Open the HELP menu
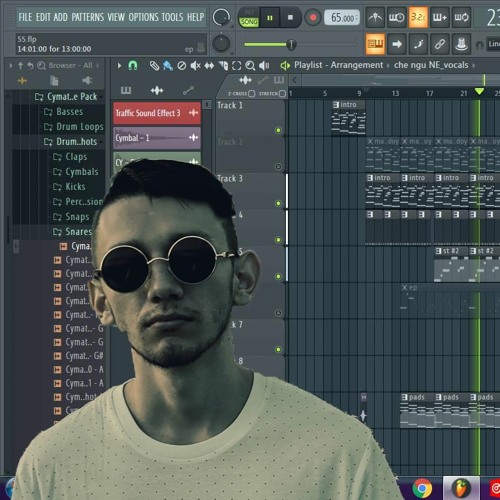Image resolution: width=500 pixels, height=500 pixels. [x=196, y=17]
